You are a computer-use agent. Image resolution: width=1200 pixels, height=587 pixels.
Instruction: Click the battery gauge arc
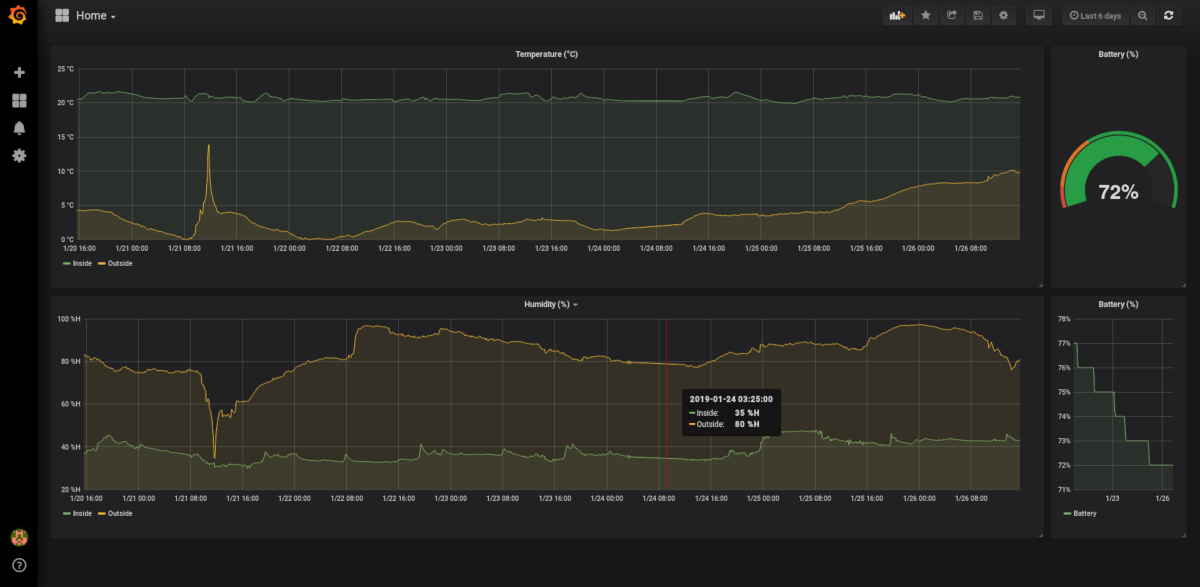click(1118, 150)
